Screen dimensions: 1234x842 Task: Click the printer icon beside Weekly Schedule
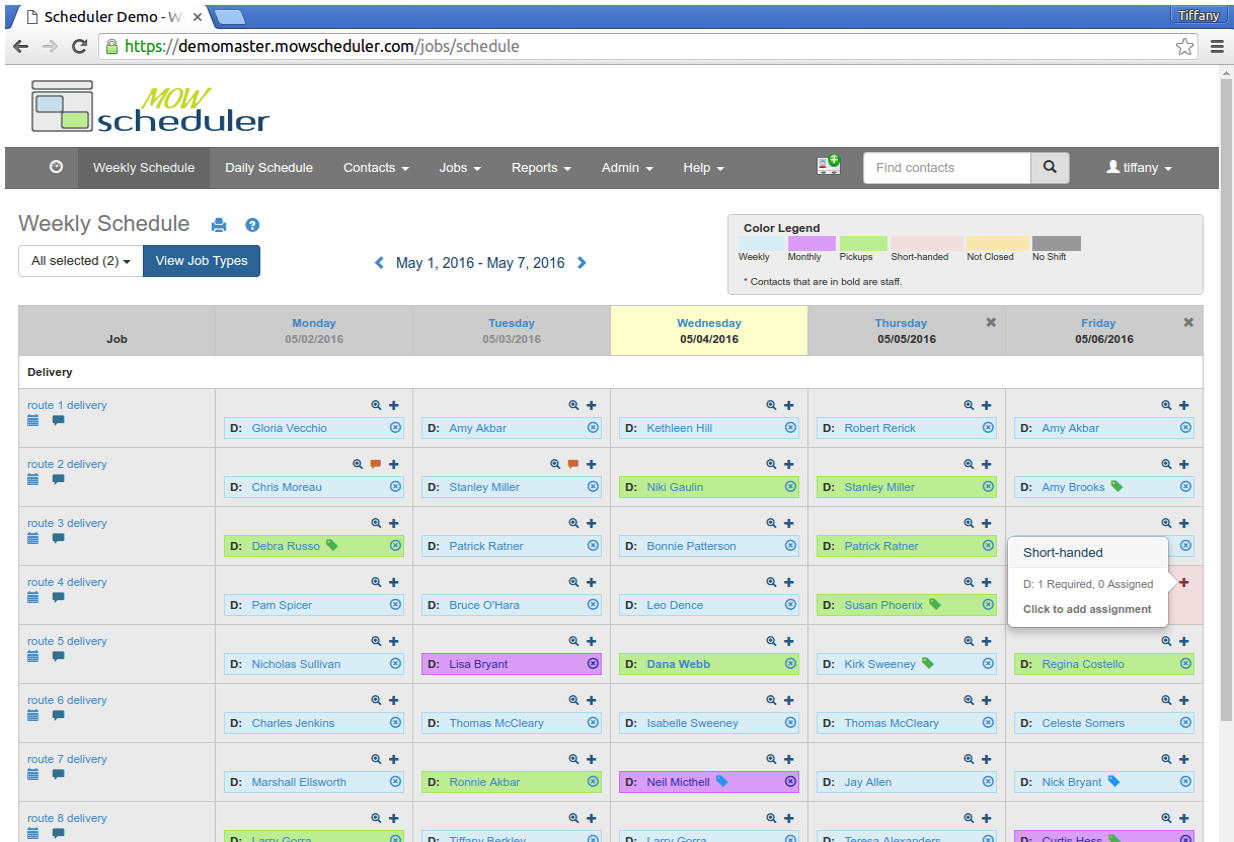219,225
